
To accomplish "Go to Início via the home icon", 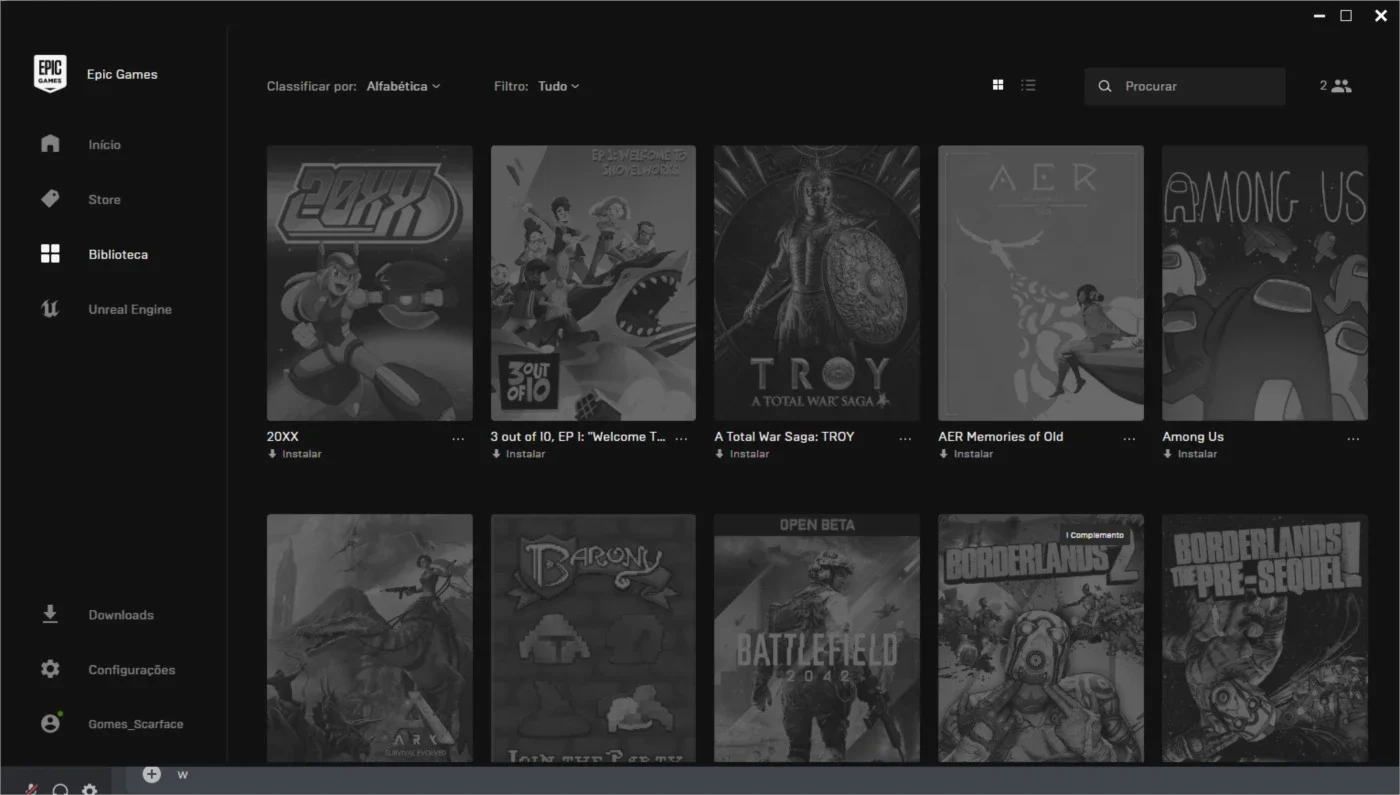I will point(50,144).
